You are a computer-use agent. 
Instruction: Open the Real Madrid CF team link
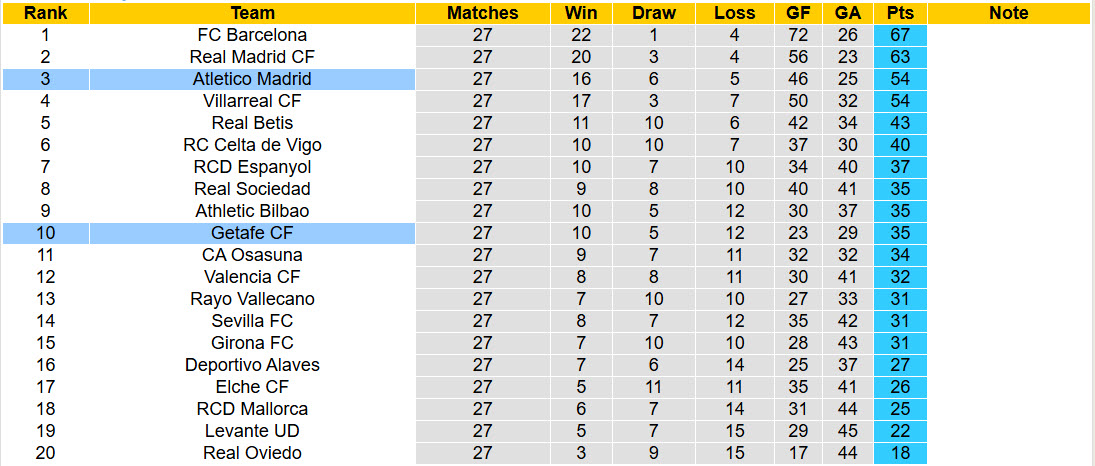252,57
